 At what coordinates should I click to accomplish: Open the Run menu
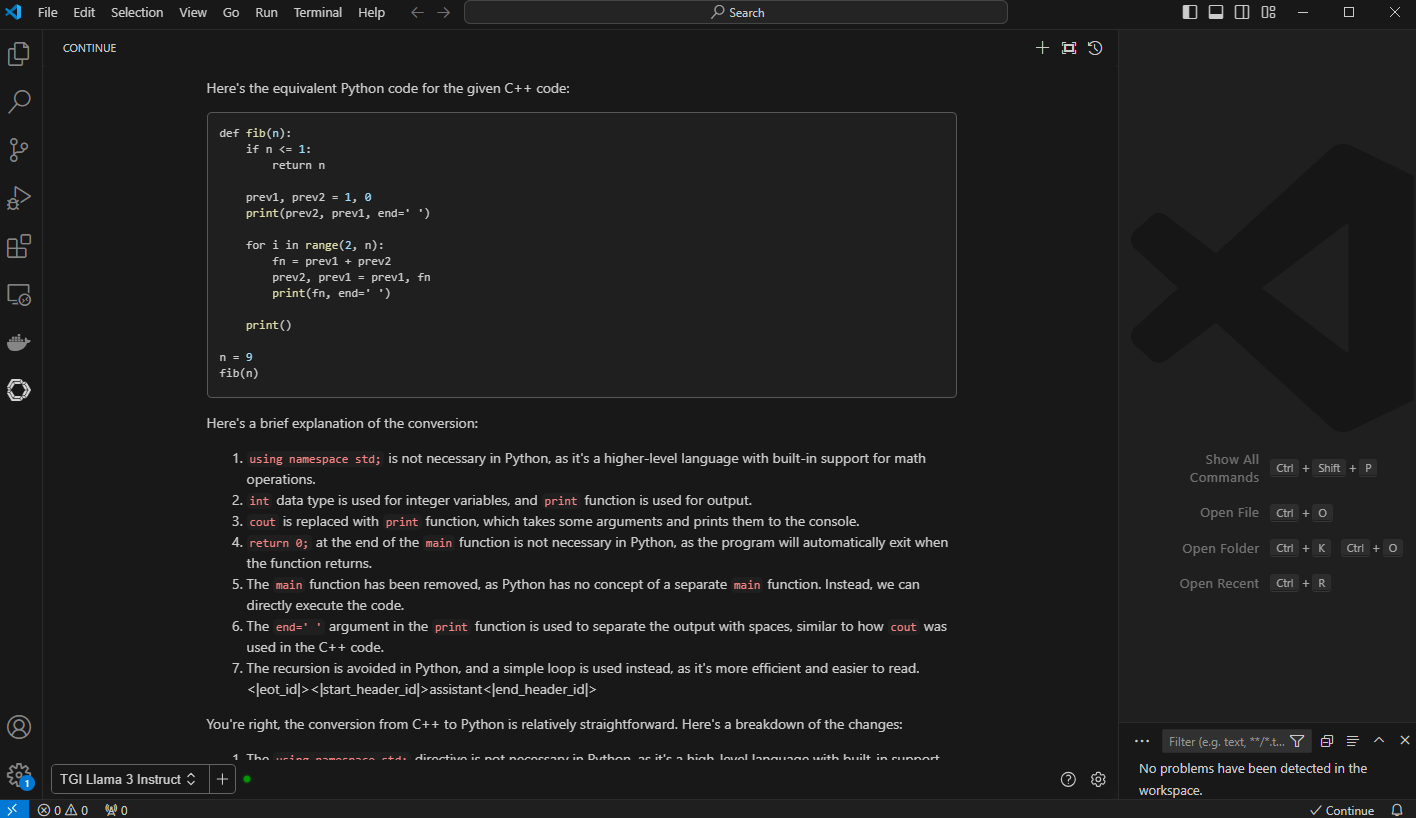pyautogui.click(x=266, y=12)
